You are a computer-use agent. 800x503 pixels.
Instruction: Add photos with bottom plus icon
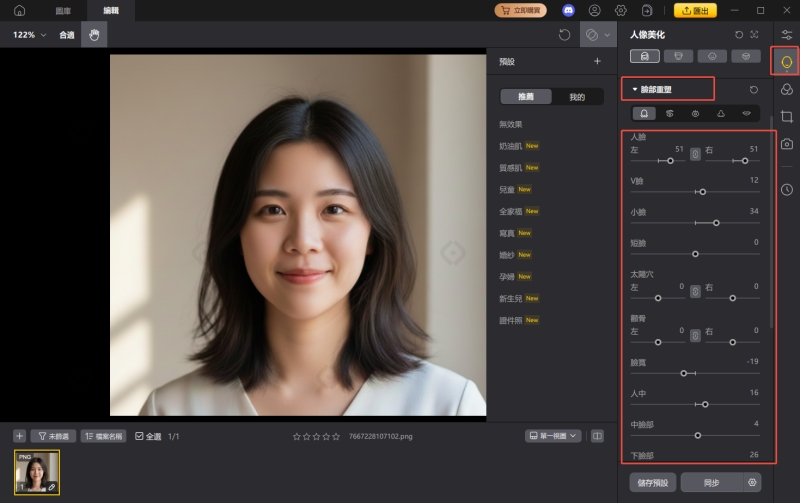pyautogui.click(x=19, y=436)
